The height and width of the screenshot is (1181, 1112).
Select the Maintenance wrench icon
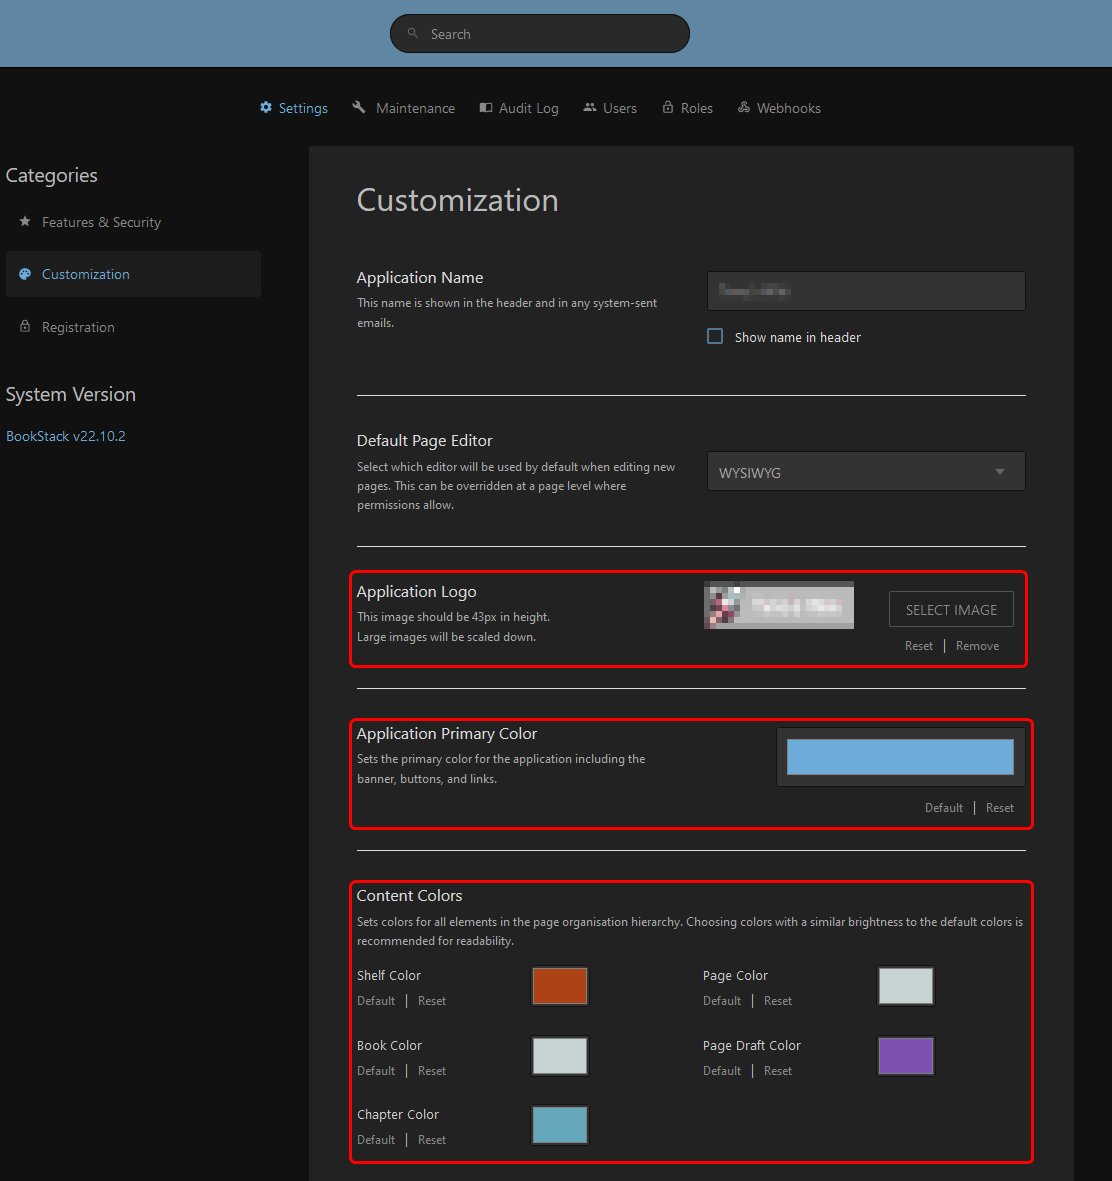(358, 107)
